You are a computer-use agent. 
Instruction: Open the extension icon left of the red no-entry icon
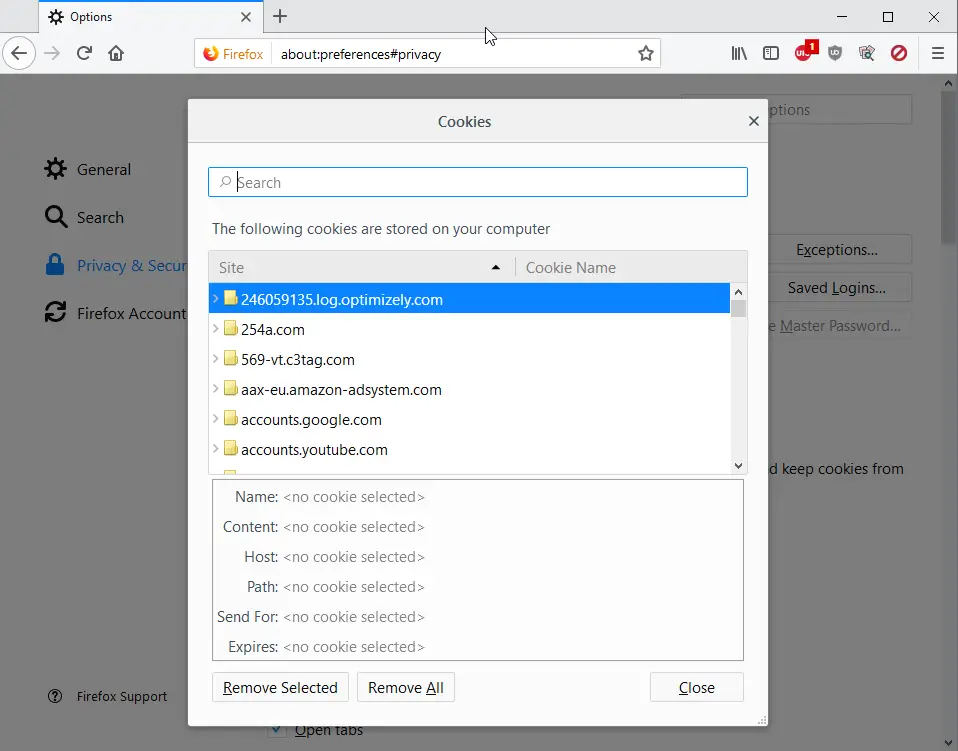(867, 53)
